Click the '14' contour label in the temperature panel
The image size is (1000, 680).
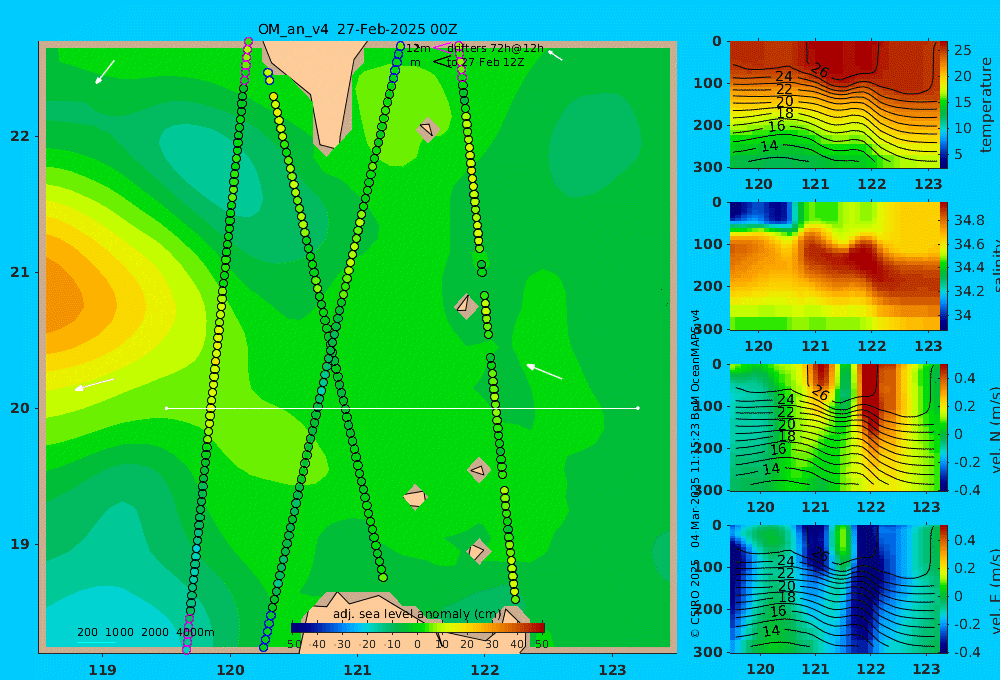770,146
